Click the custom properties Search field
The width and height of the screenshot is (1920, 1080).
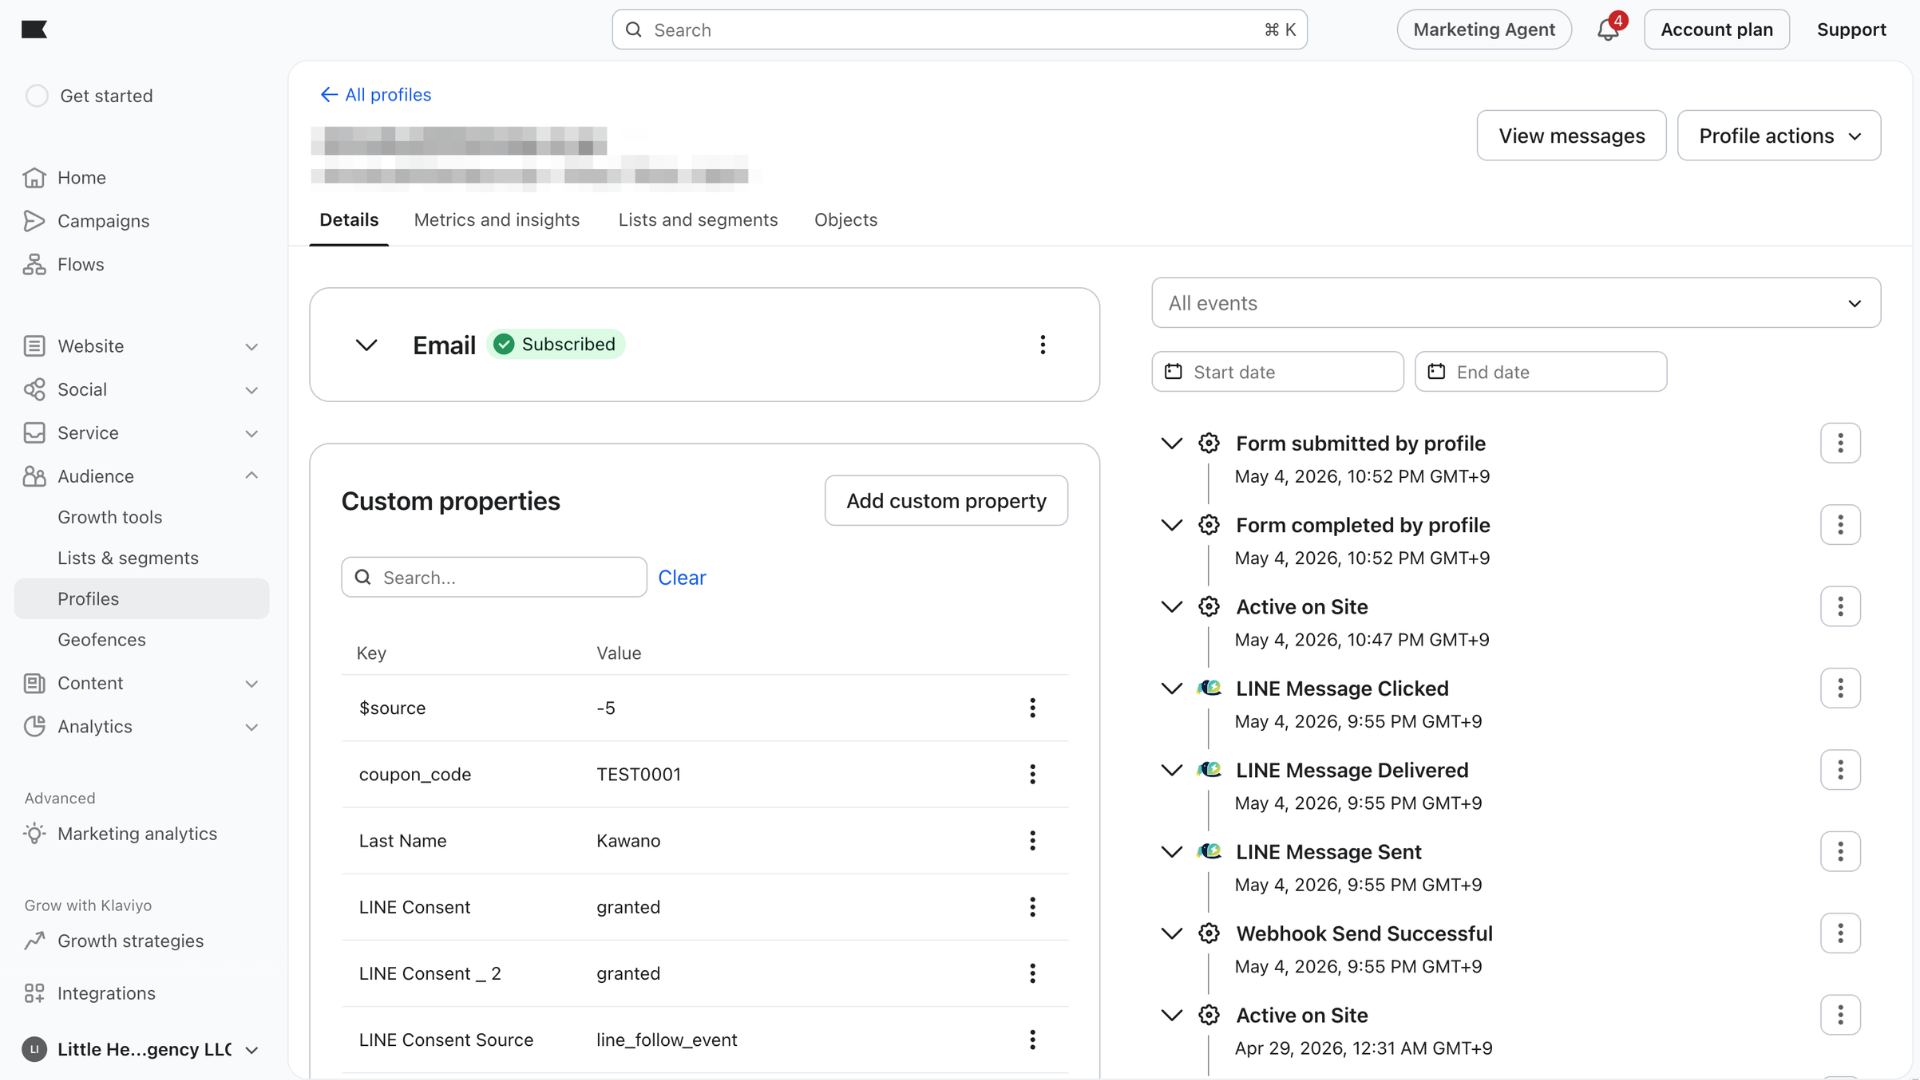[x=494, y=577]
